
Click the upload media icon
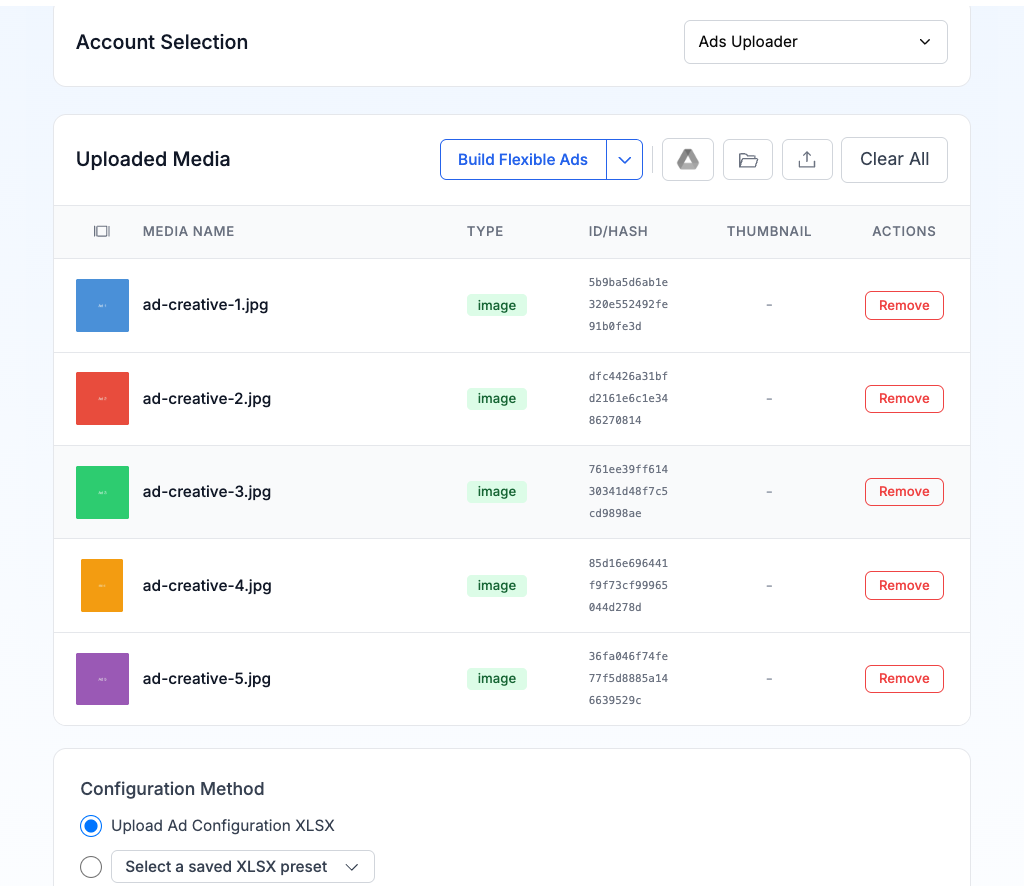point(807,160)
